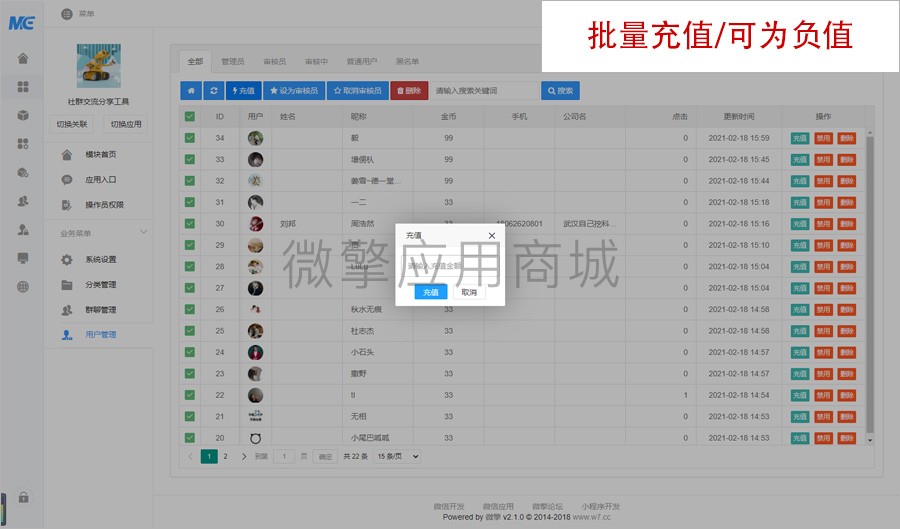Go to page 2 in pagination
Viewport: 900px width, 529px height.
pos(226,457)
